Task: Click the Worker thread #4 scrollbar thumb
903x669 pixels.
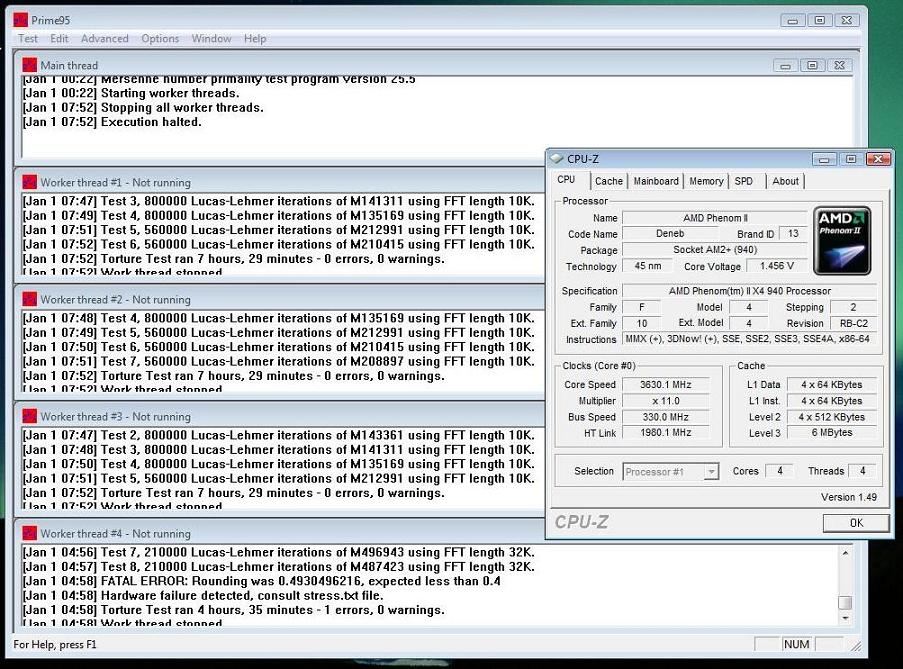Action: [845, 603]
